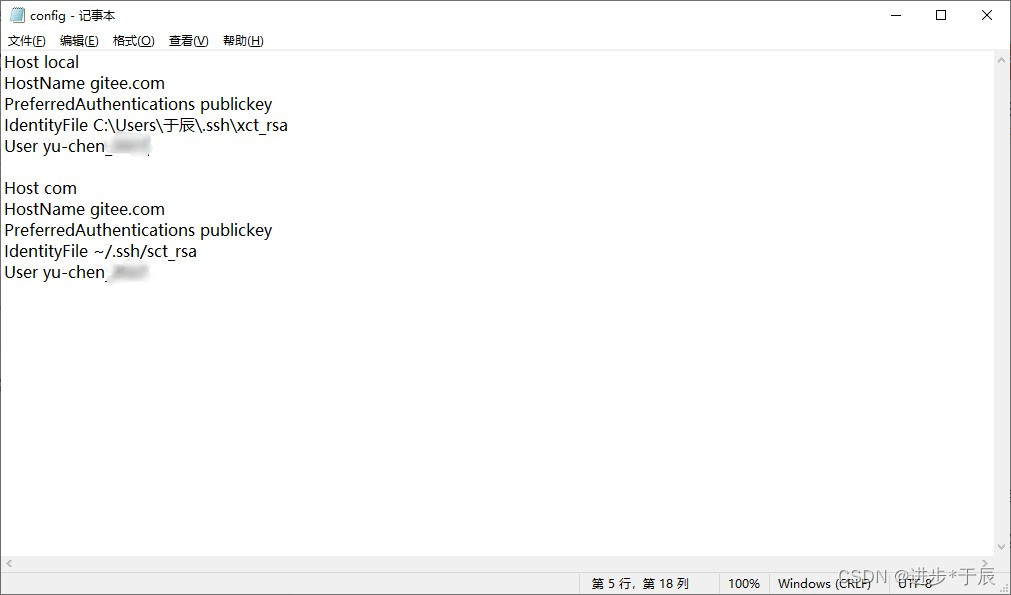The height and width of the screenshot is (595, 1011).
Task: Click the 'User yu-chen_' line under Host local
Action: 77,146
